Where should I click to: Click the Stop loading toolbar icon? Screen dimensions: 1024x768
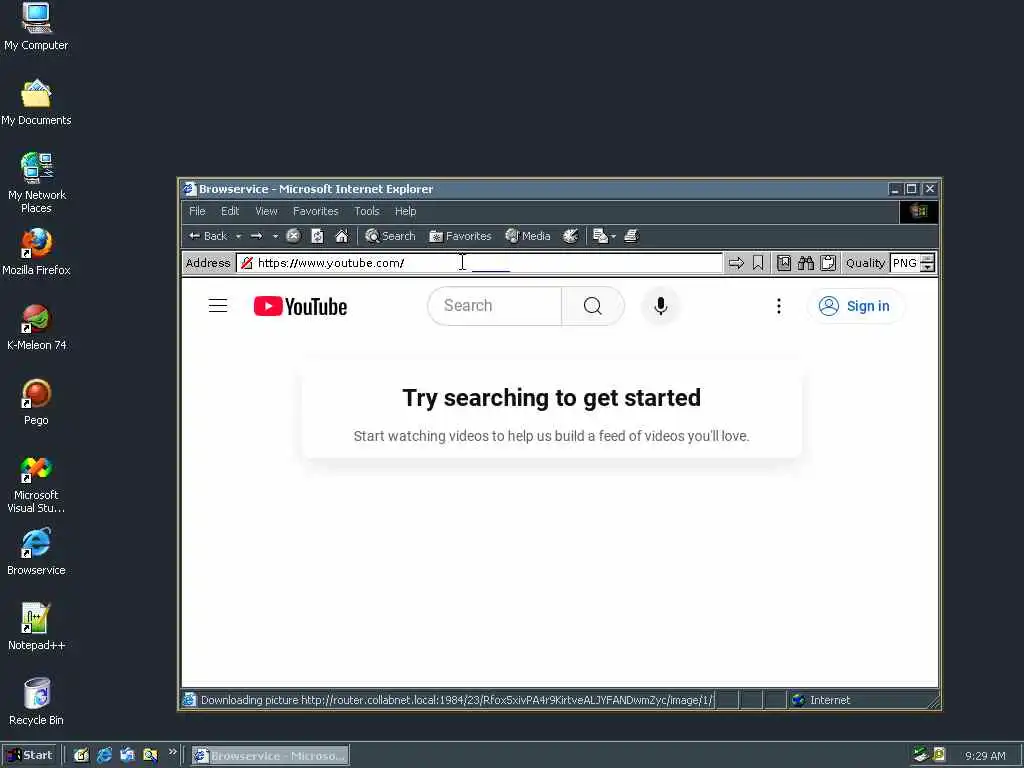pos(294,236)
